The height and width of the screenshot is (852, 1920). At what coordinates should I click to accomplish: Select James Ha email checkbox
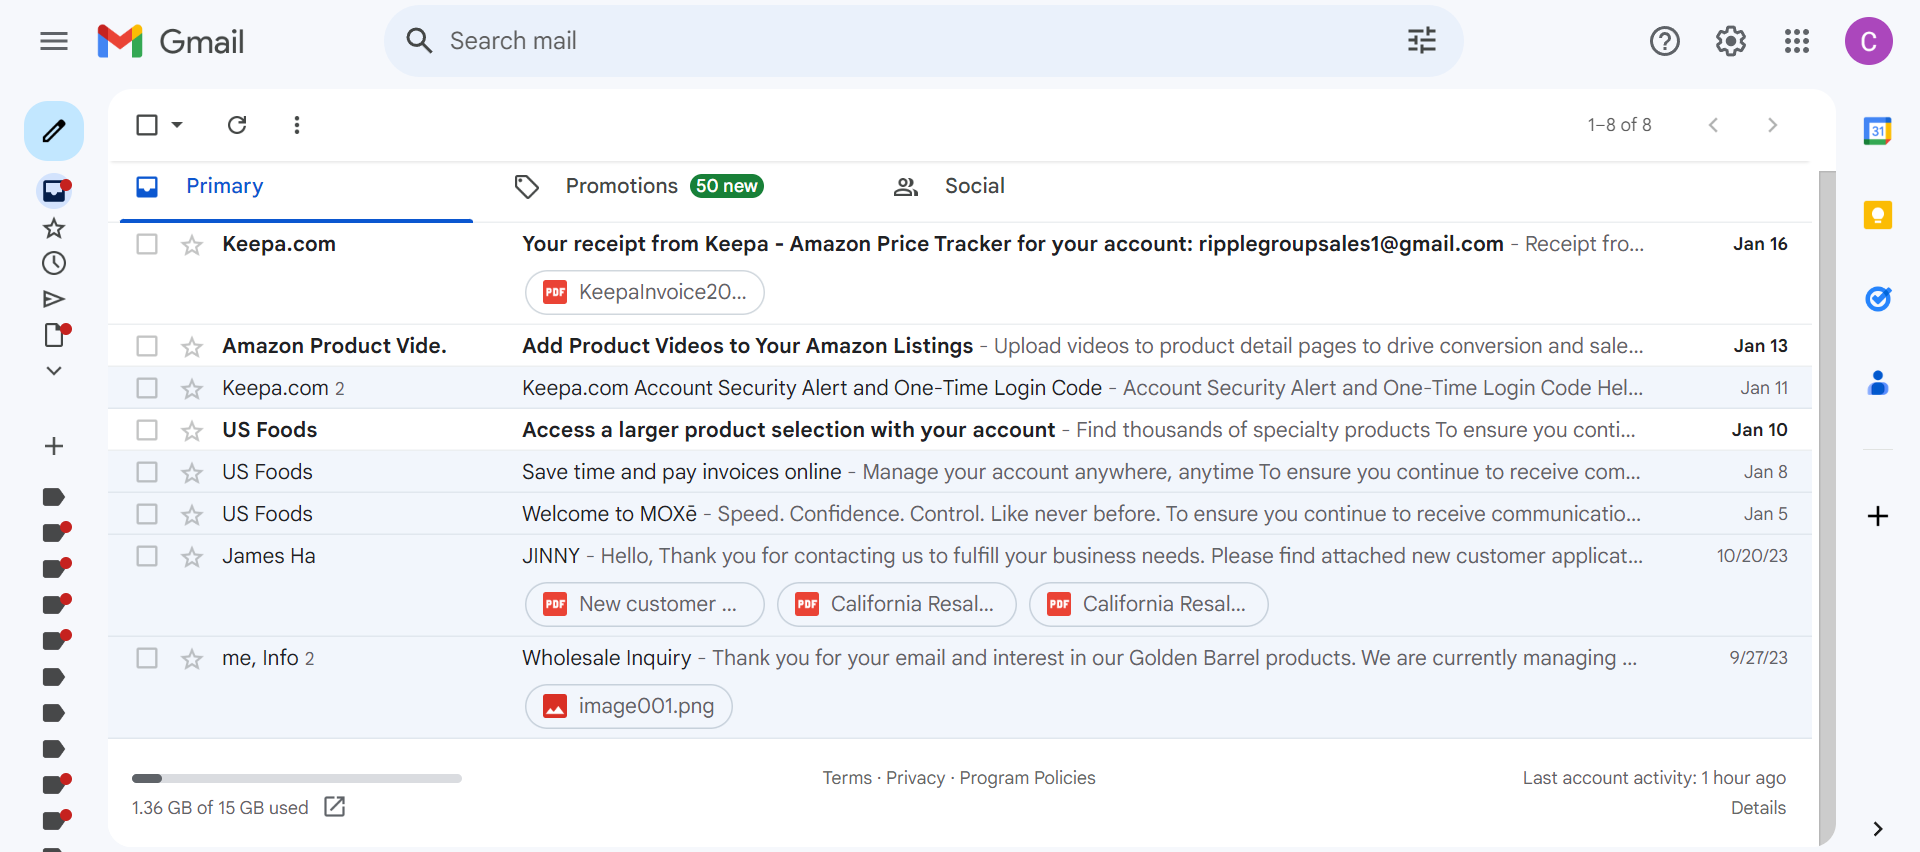click(x=147, y=556)
